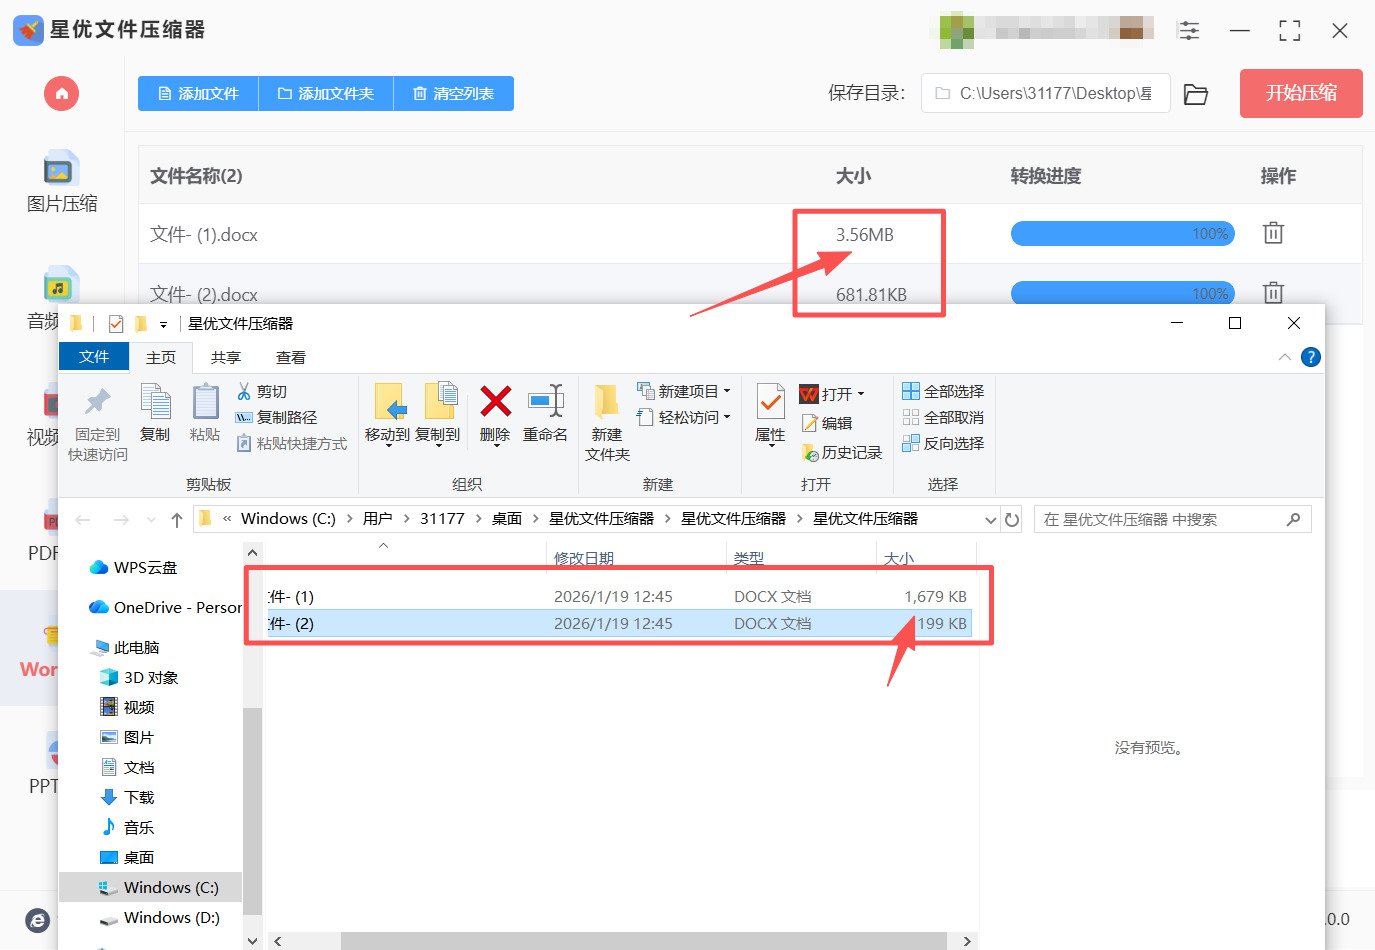This screenshot has width=1375, height=950.
Task: Click 剪切 (Cut) in the ribbon
Action: point(262,392)
